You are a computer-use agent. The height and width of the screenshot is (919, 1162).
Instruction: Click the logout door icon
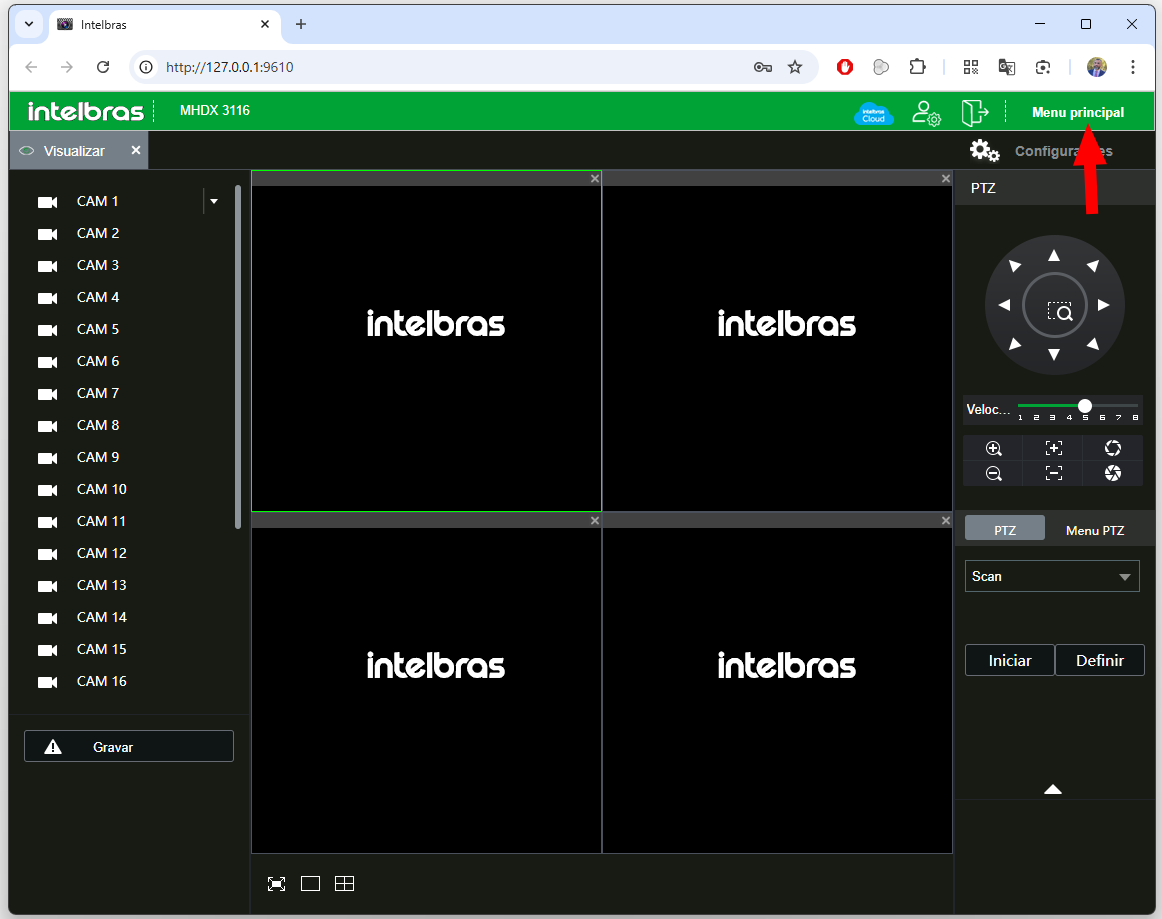tap(975, 113)
